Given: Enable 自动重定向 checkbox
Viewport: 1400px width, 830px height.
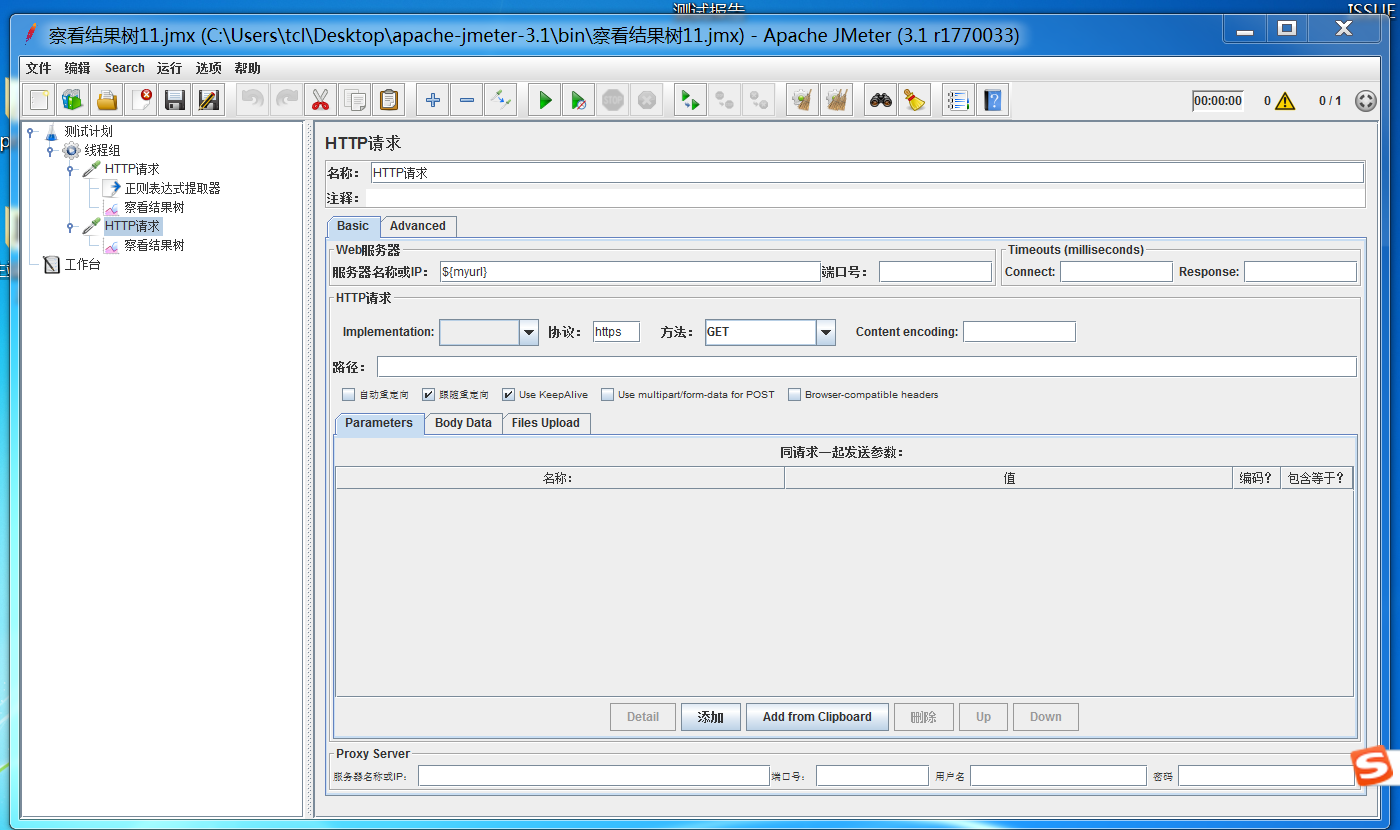Looking at the screenshot, I should 348,394.
